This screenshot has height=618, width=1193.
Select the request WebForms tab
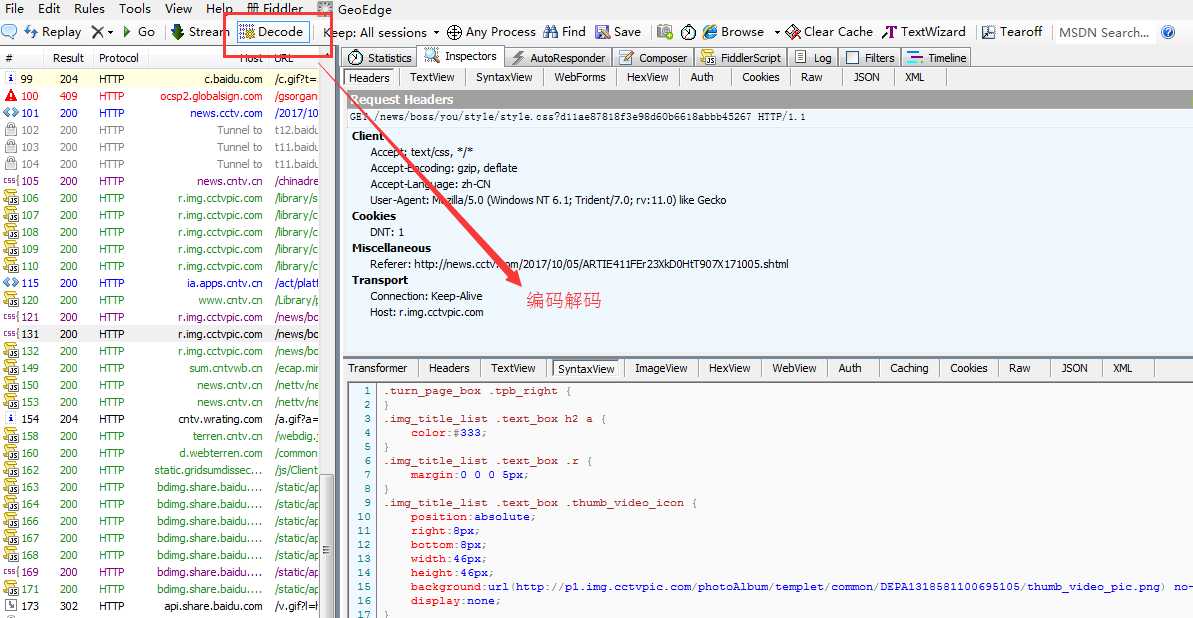tap(580, 77)
